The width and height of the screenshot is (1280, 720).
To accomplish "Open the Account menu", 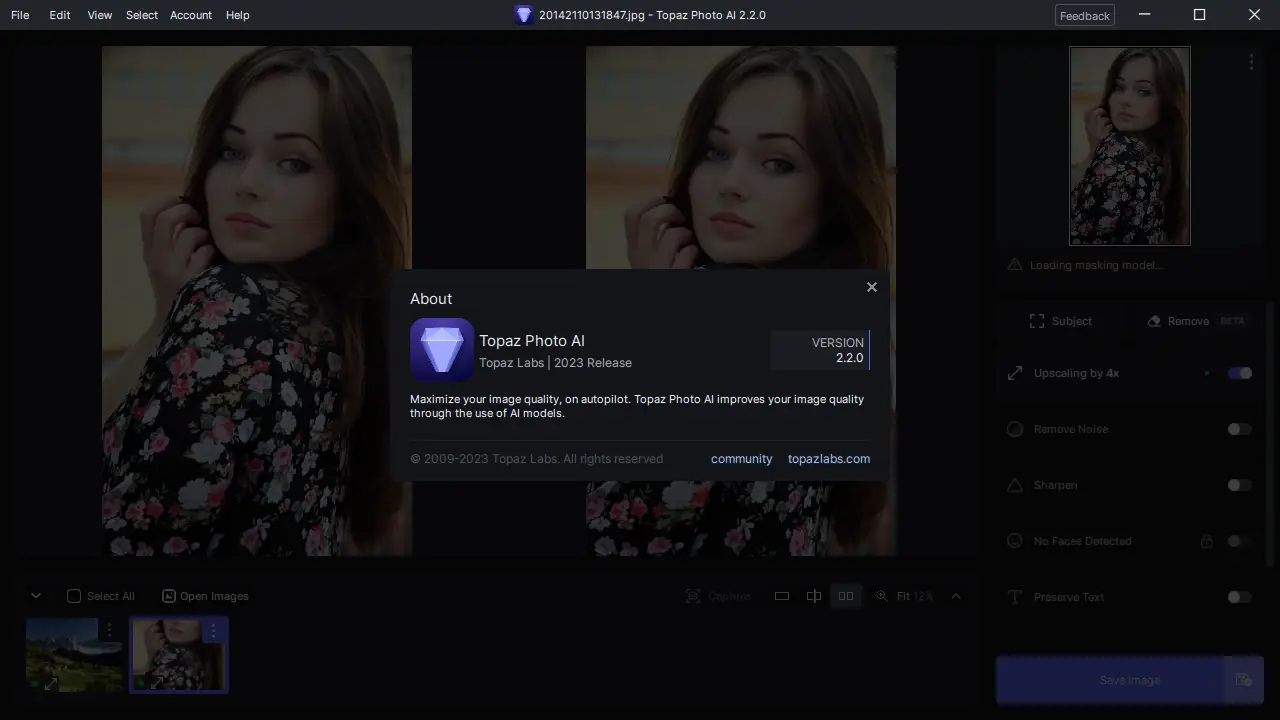I will pyautogui.click(x=191, y=15).
